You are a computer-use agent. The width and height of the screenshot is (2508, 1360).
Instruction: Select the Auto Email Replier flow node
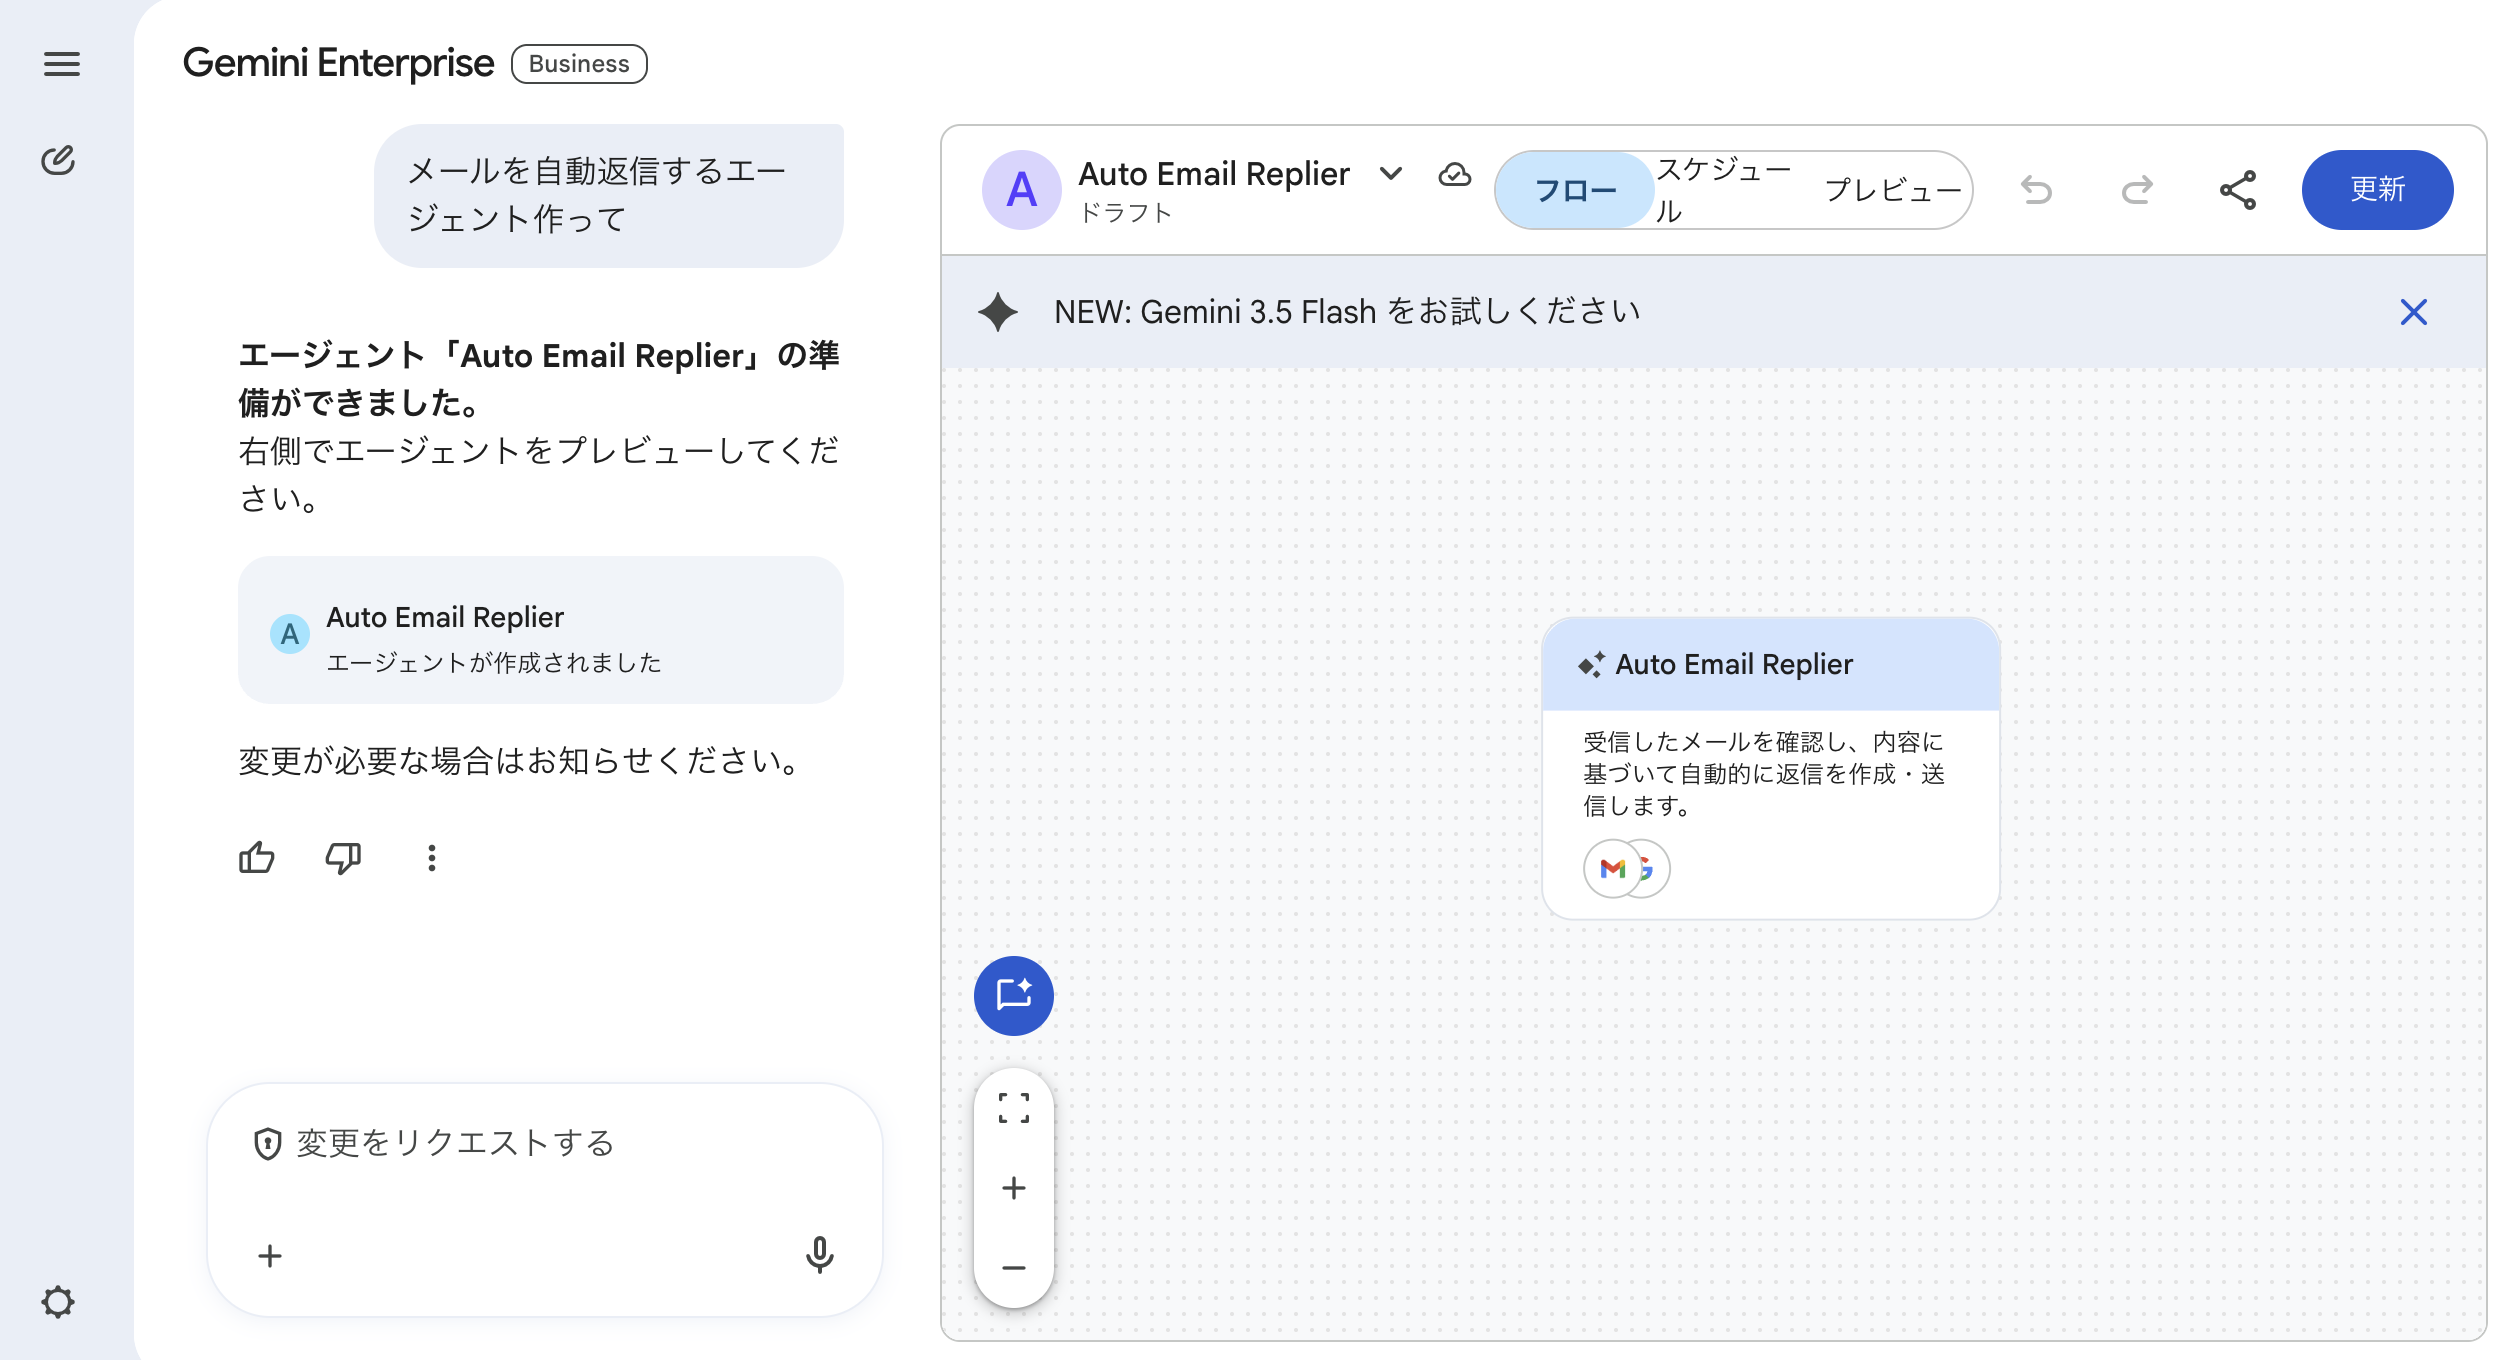point(1770,768)
